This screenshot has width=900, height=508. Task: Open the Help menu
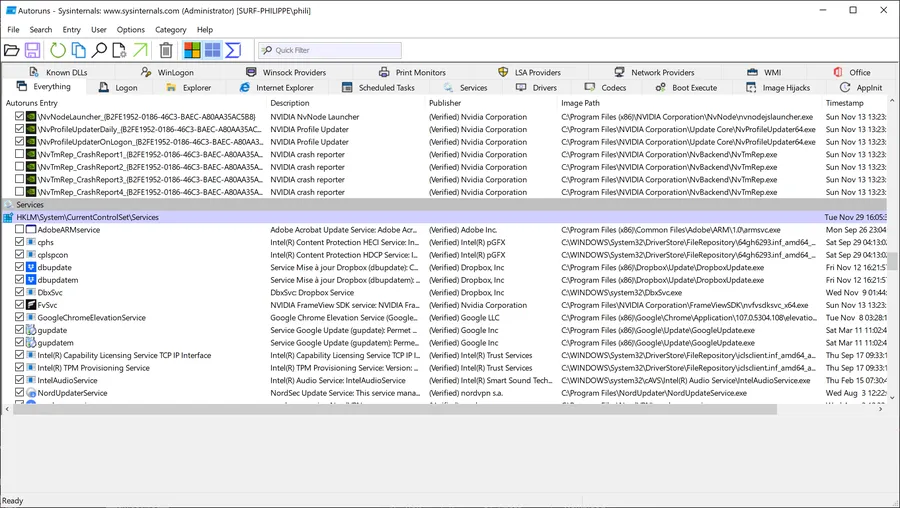205,29
